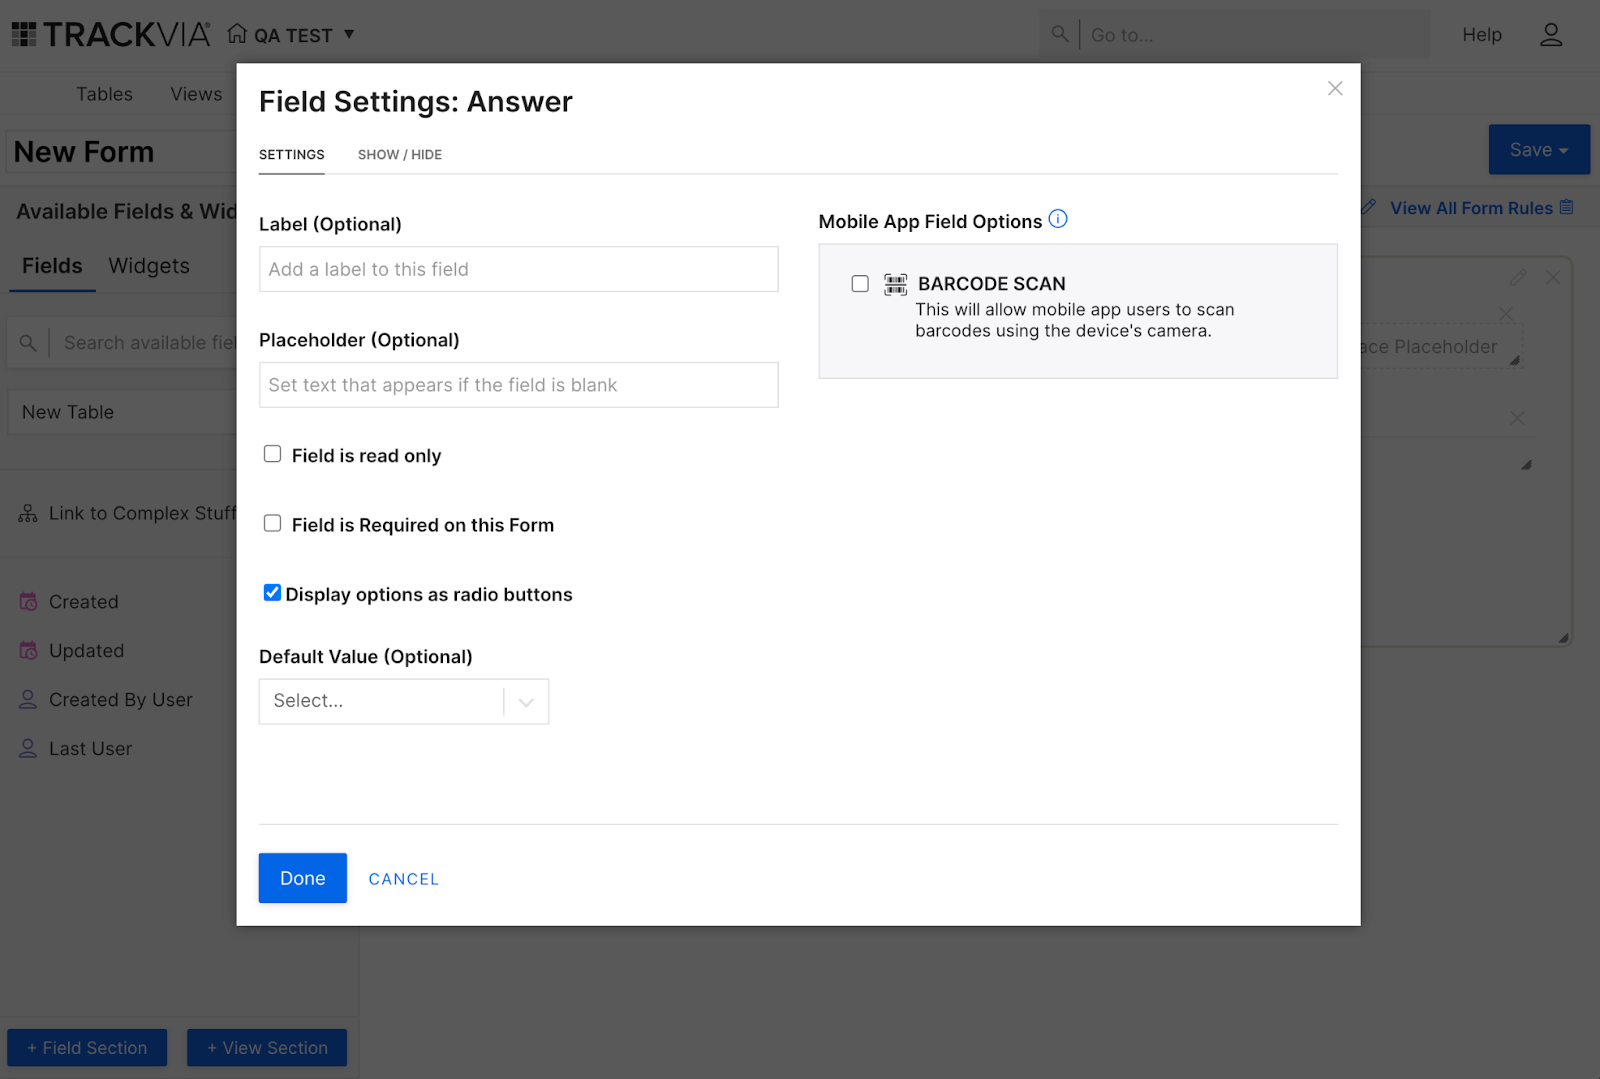Click the Done button
This screenshot has height=1079, width=1600.
(302, 878)
